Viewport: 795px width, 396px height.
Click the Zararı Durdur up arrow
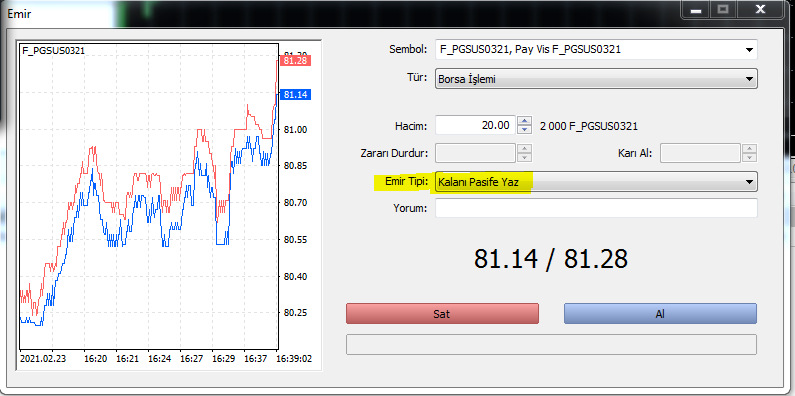(x=525, y=149)
